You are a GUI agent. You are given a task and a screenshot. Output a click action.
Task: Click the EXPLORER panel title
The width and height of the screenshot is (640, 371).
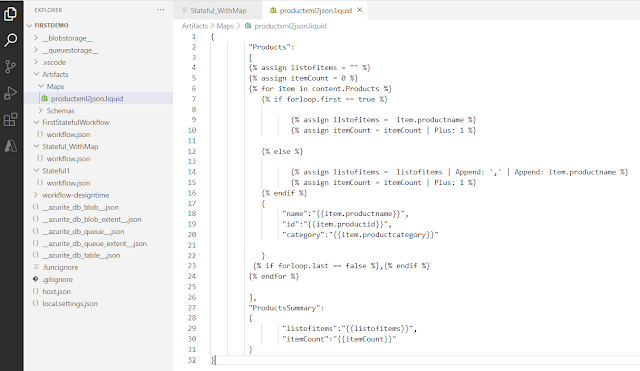(48, 10)
